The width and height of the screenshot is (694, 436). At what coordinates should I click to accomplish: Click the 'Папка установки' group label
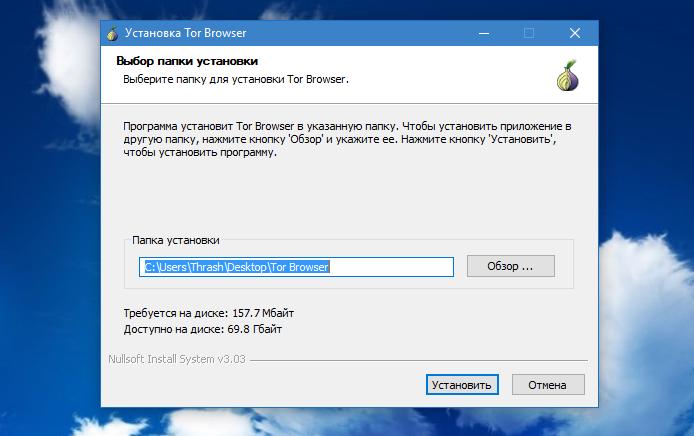(176, 240)
